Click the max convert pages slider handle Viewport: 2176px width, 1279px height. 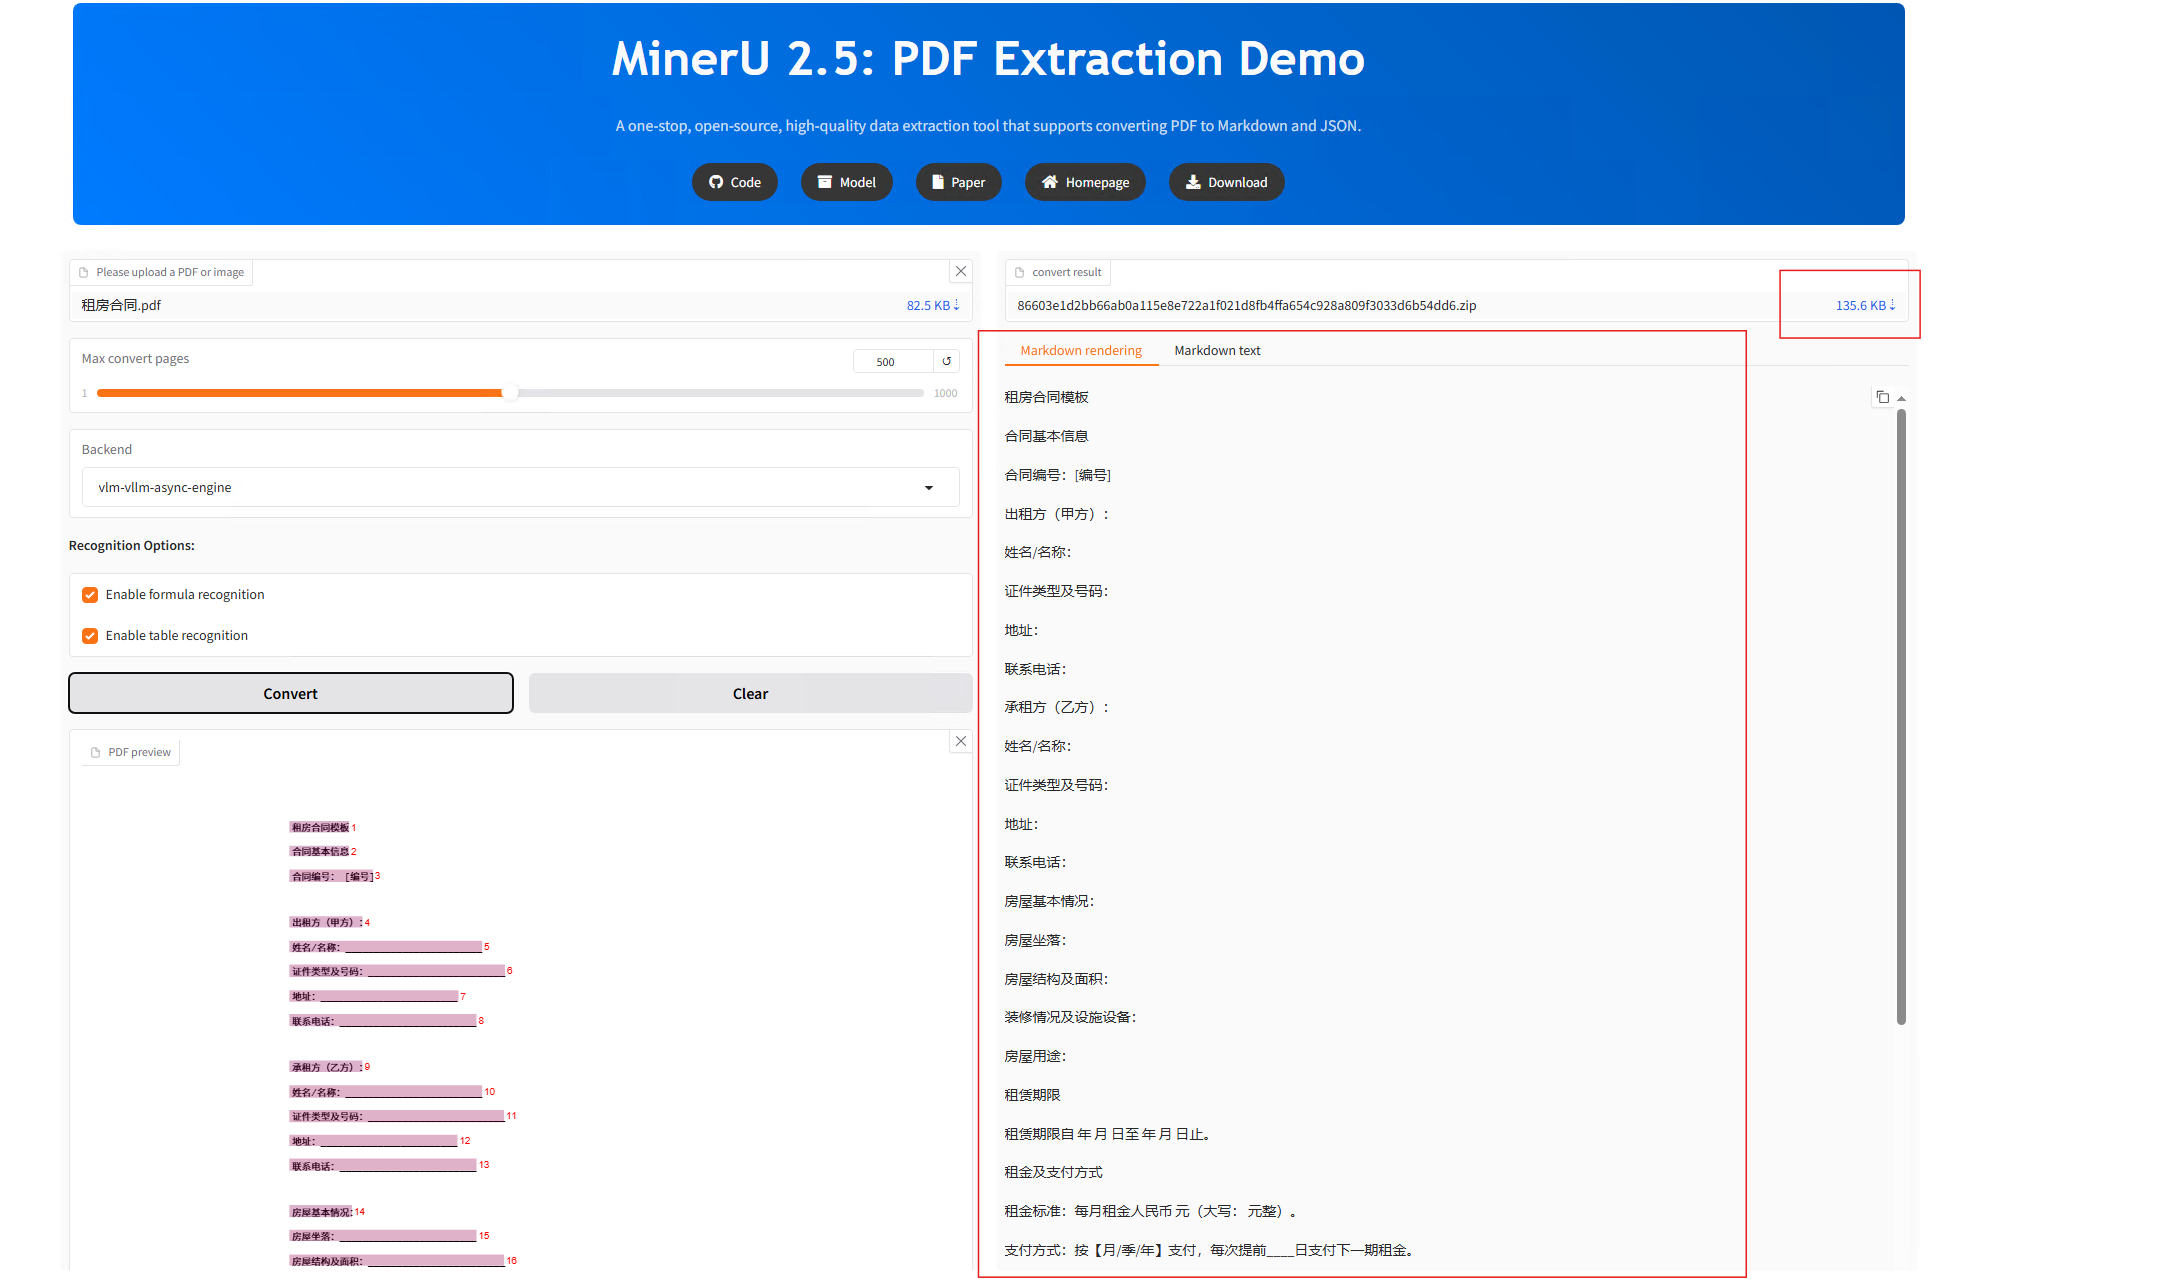point(510,393)
